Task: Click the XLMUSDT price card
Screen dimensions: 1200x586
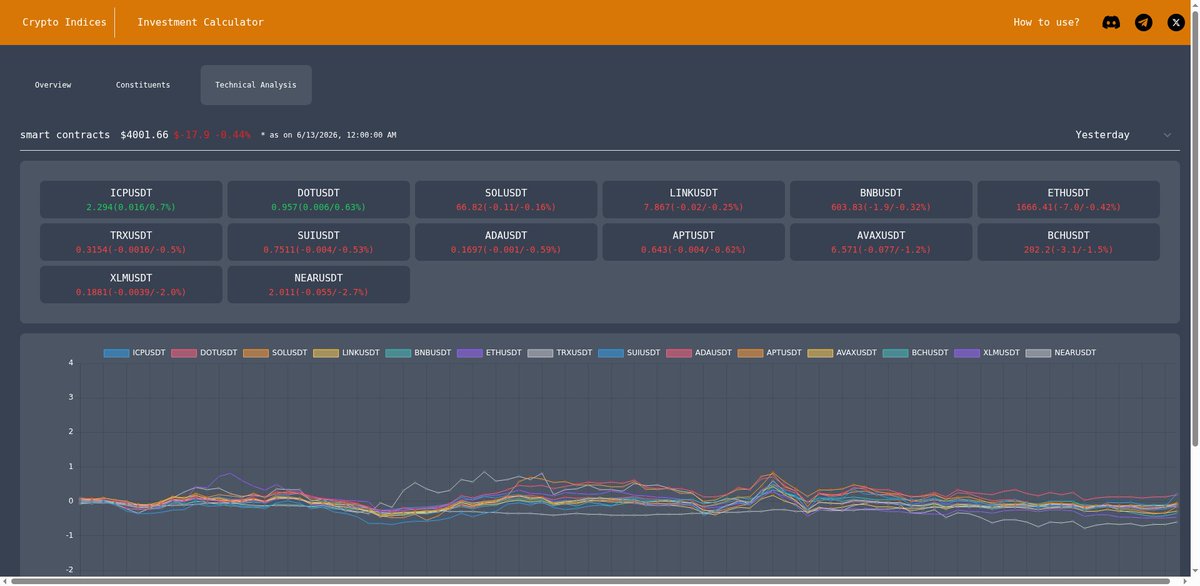Action: click(131, 284)
